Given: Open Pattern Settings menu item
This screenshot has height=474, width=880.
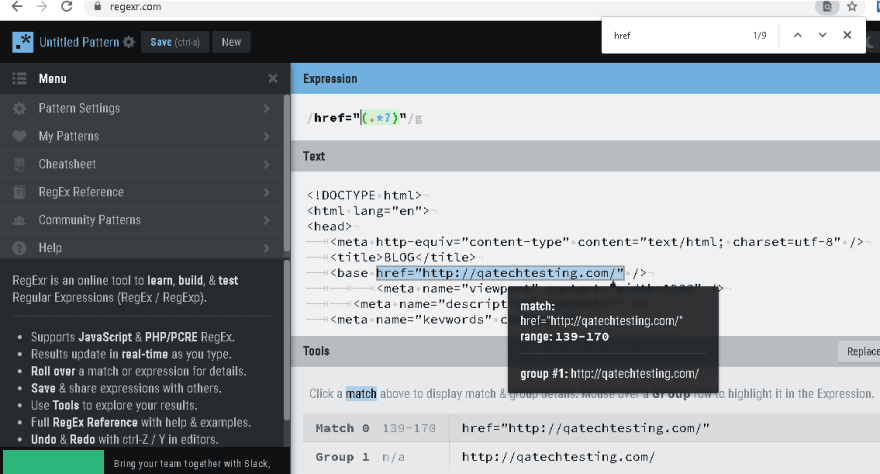Looking at the screenshot, I should click(141, 108).
